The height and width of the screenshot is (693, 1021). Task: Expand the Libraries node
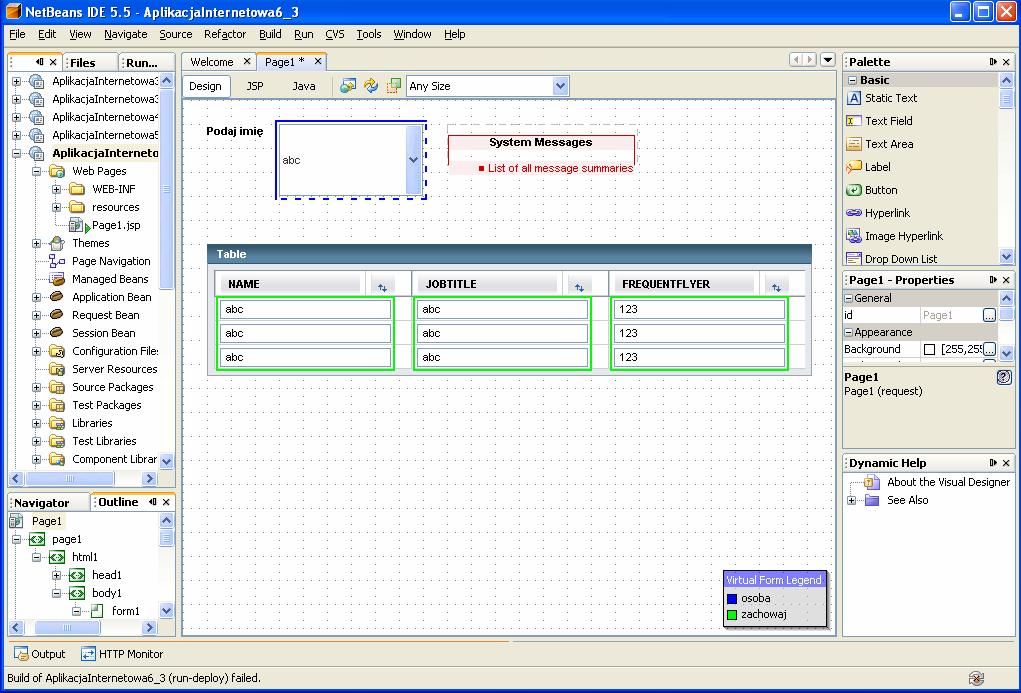[x=36, y=423]
